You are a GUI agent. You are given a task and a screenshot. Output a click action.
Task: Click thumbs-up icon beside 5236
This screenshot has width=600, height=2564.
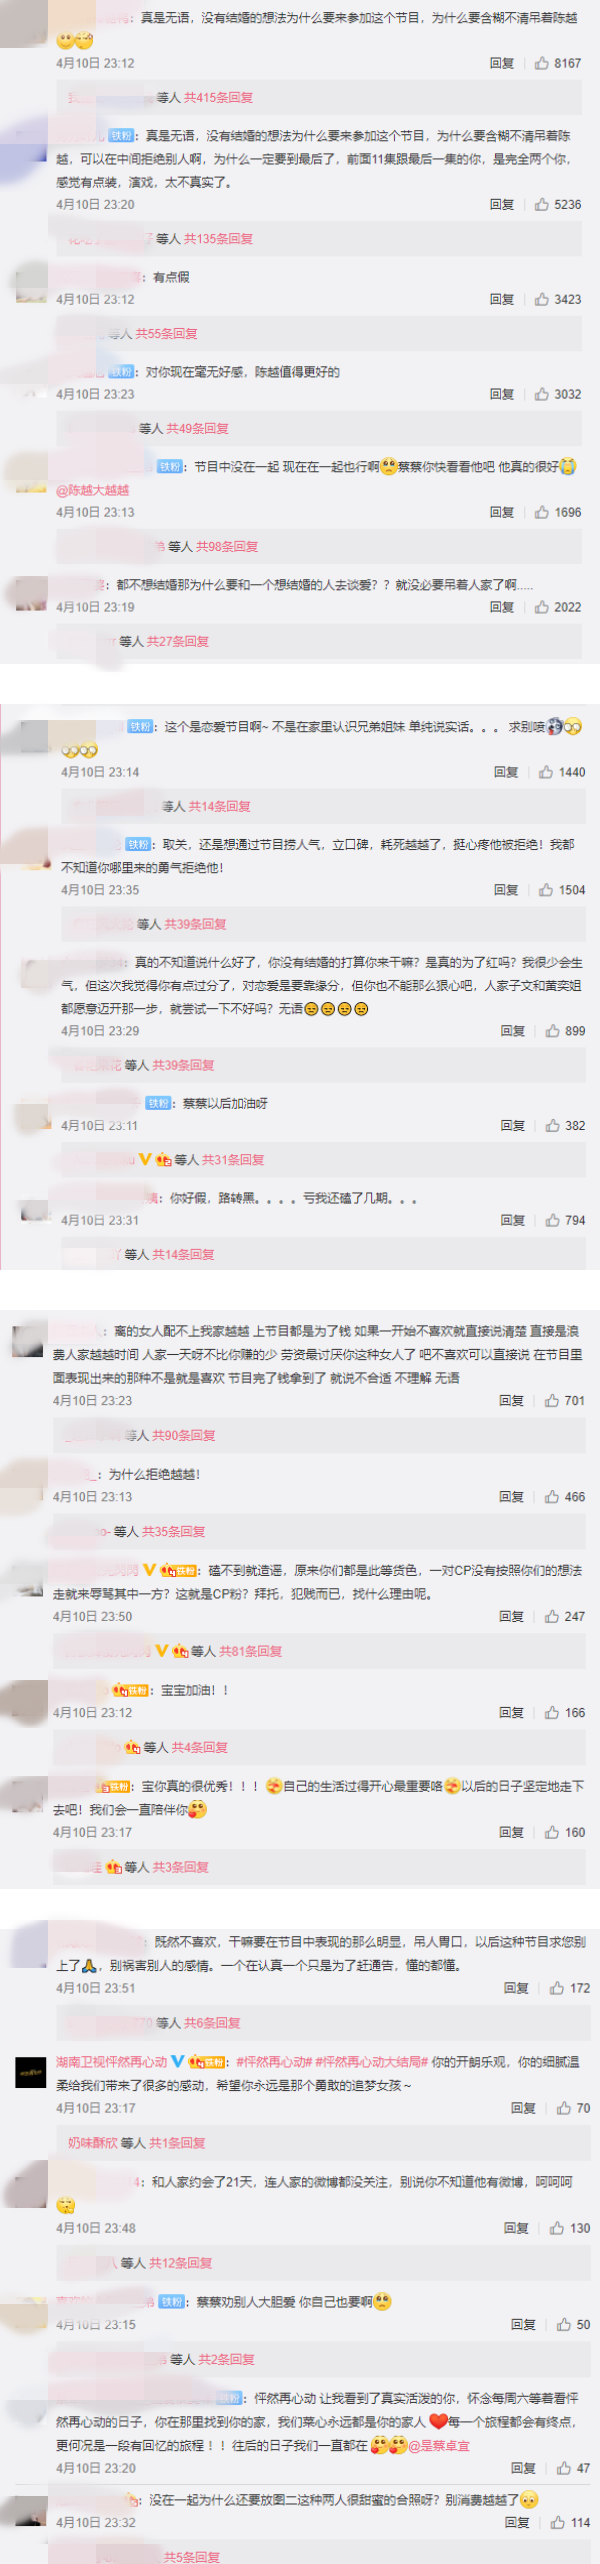tap(541, 204)
